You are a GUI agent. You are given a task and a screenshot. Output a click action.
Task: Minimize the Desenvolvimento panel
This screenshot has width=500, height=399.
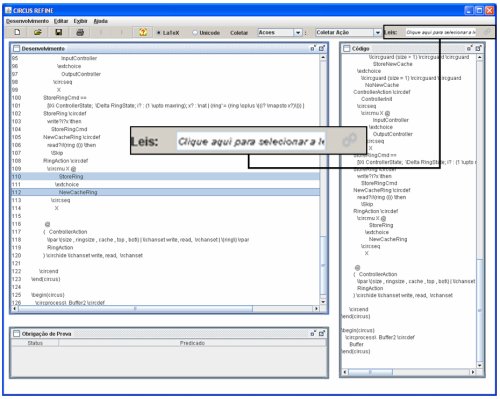(x=313, y=48)
